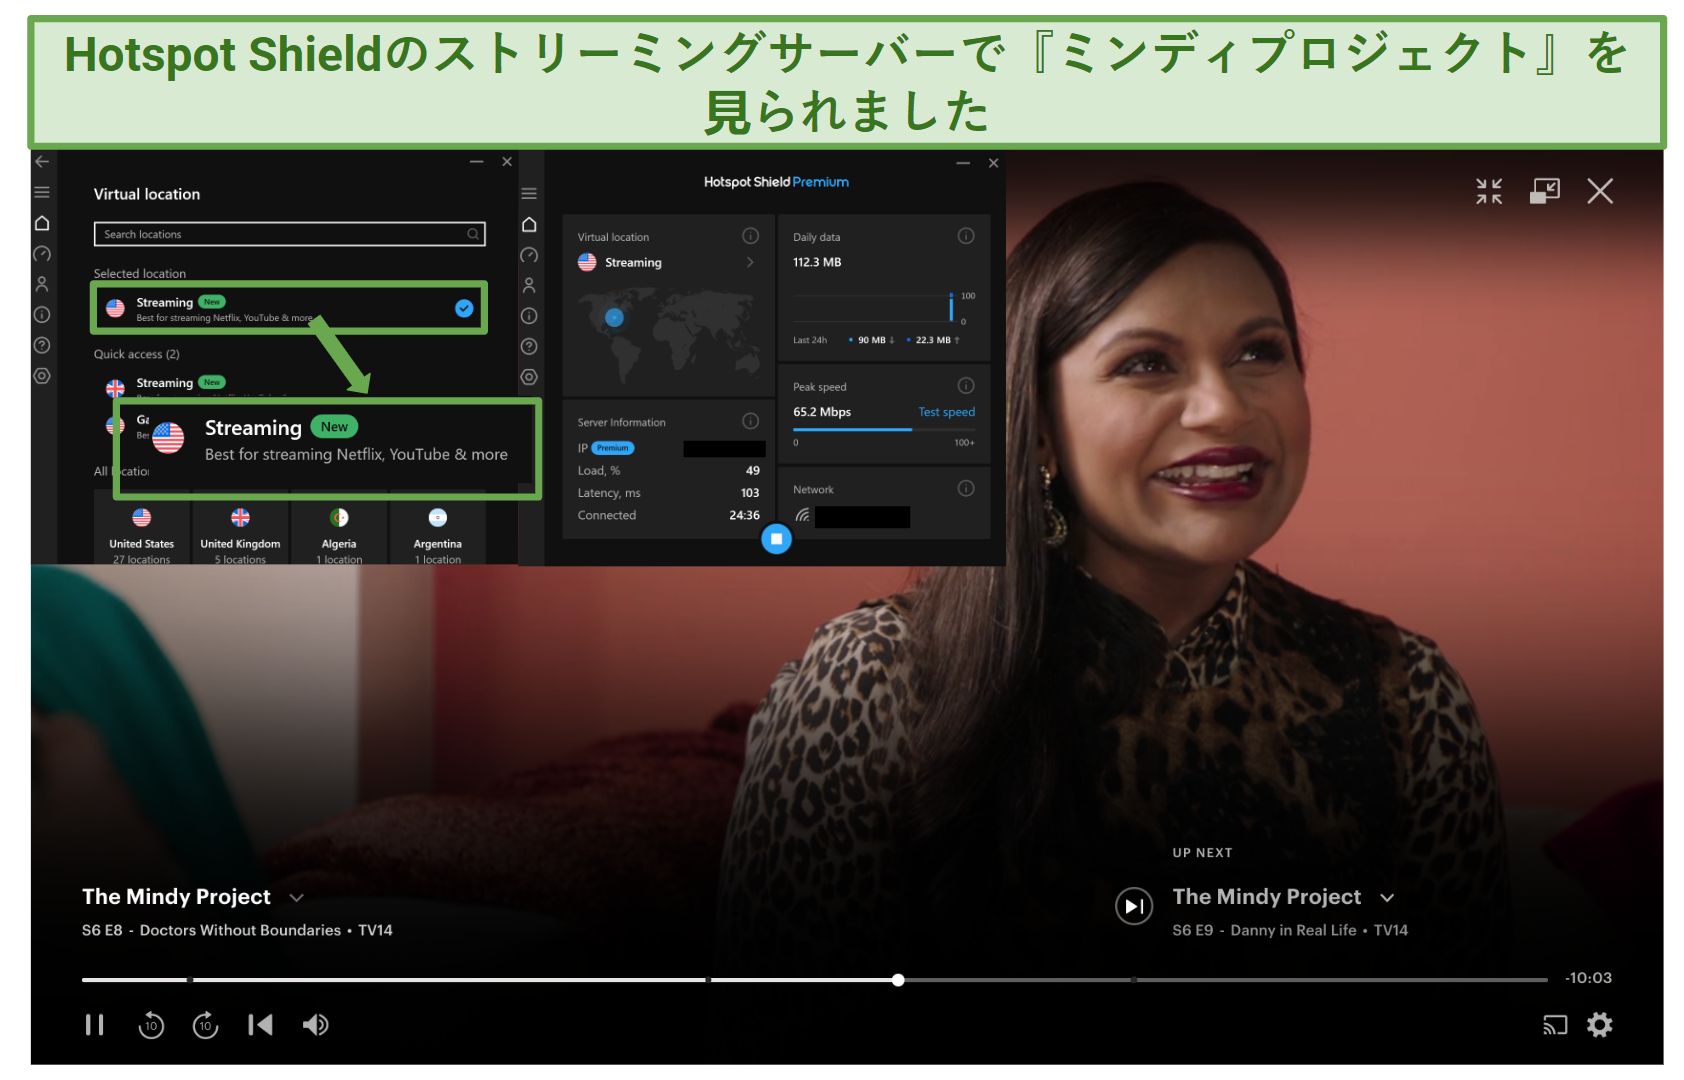
Task: Minimize the Virtual location window
Action: tap(477, 161)
